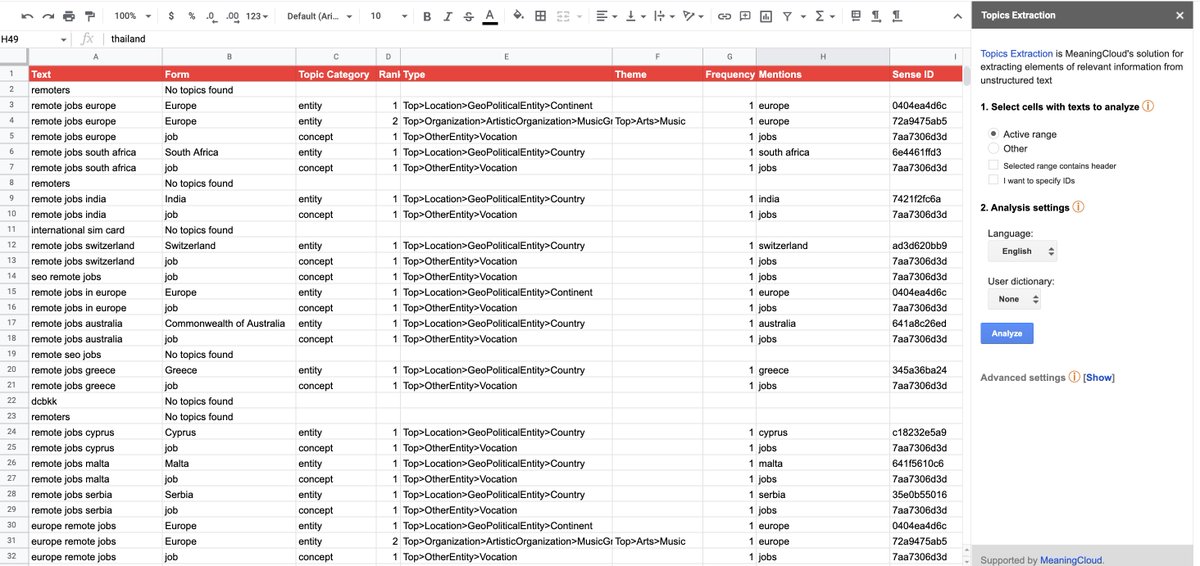Select row 11 header
Screen dimensions: 1200x566
(x=14, y=230)
